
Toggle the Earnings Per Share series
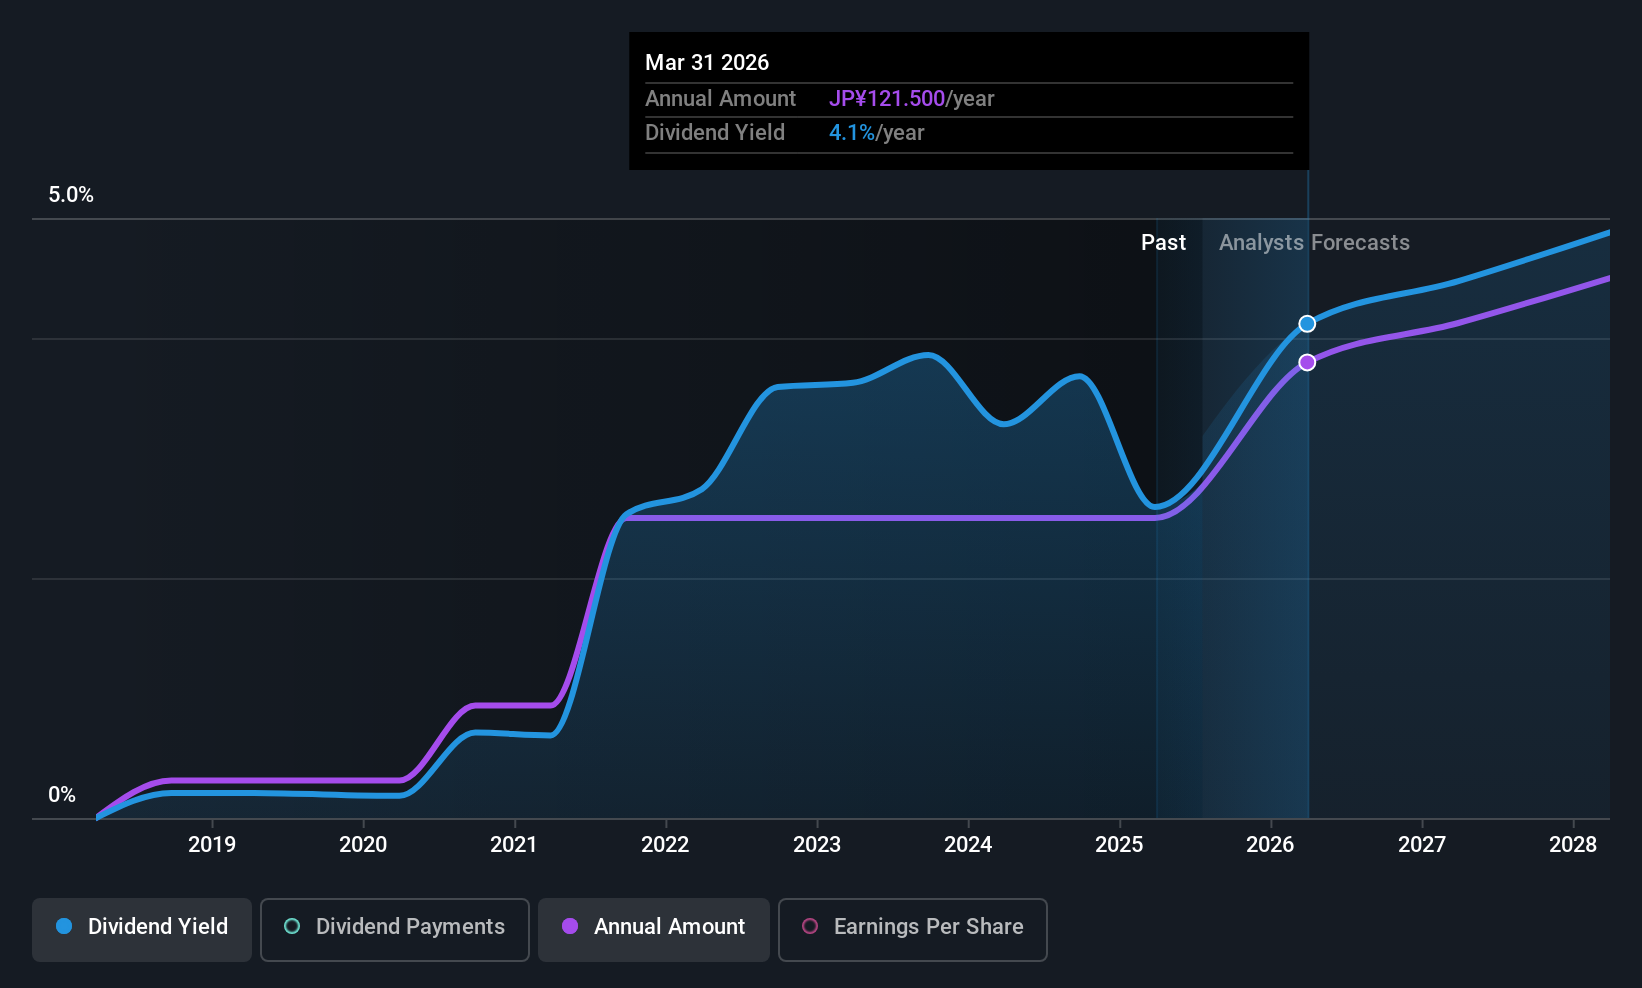click(x=913, y=929)
